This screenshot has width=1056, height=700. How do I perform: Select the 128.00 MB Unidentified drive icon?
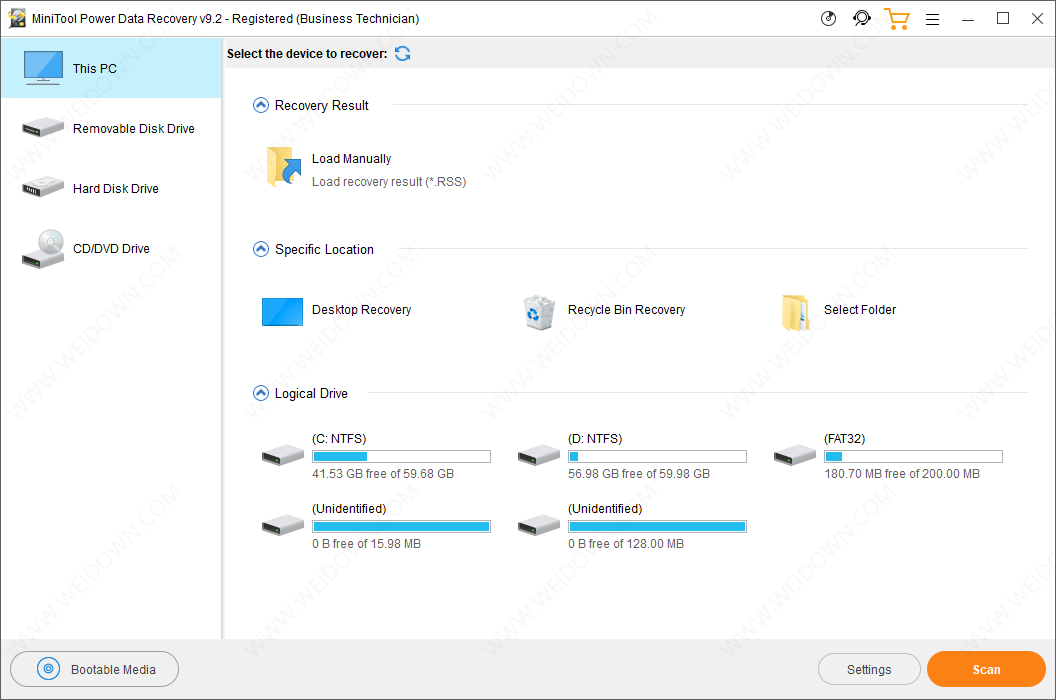click(539, 526)
